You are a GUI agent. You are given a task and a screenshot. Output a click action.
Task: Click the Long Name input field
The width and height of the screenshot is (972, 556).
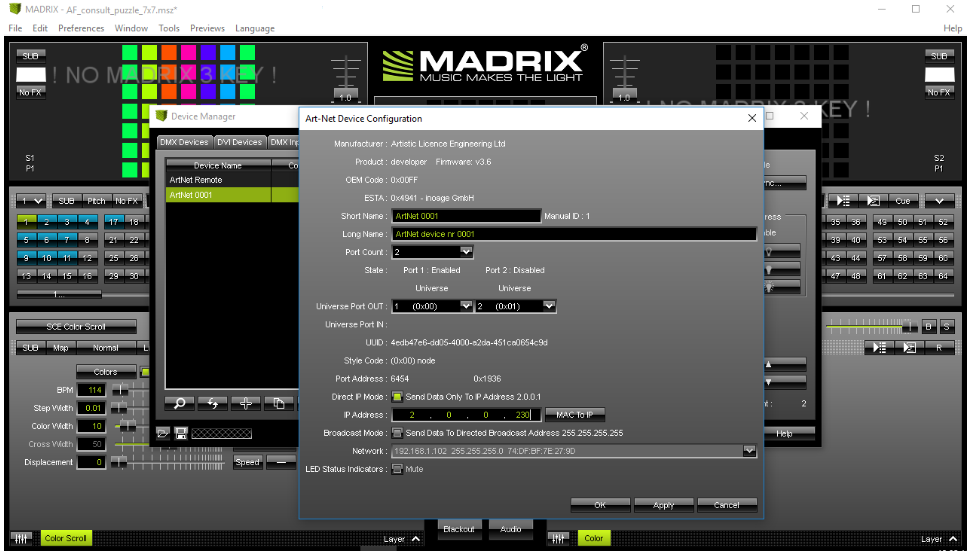coord(574,234)
